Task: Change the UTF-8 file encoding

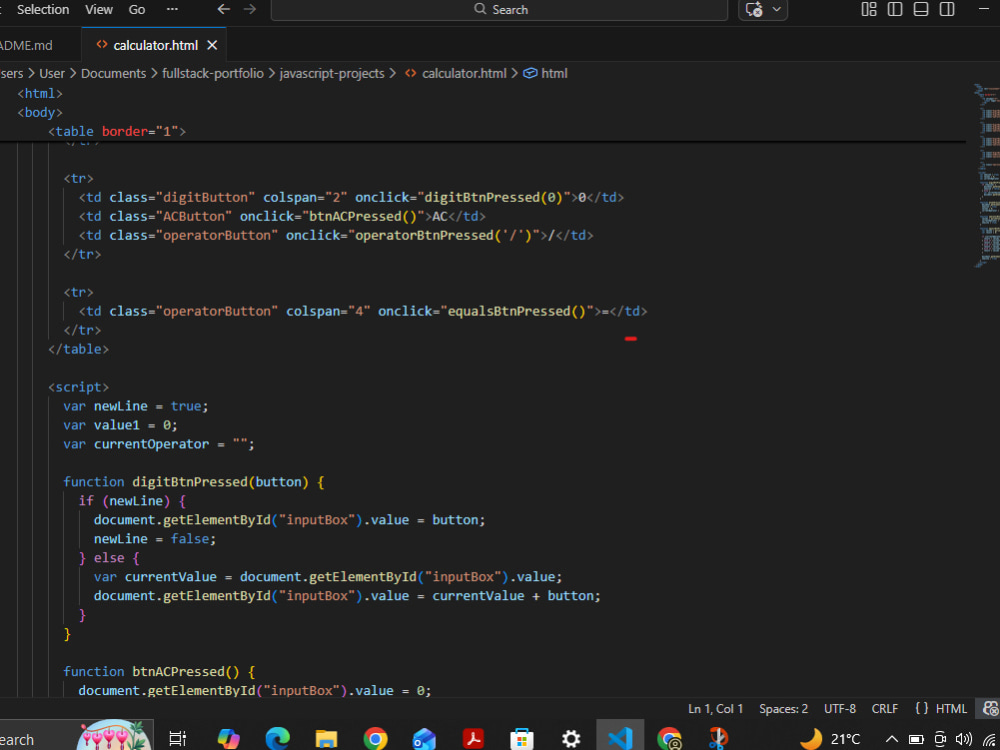Action: point(840,709)
